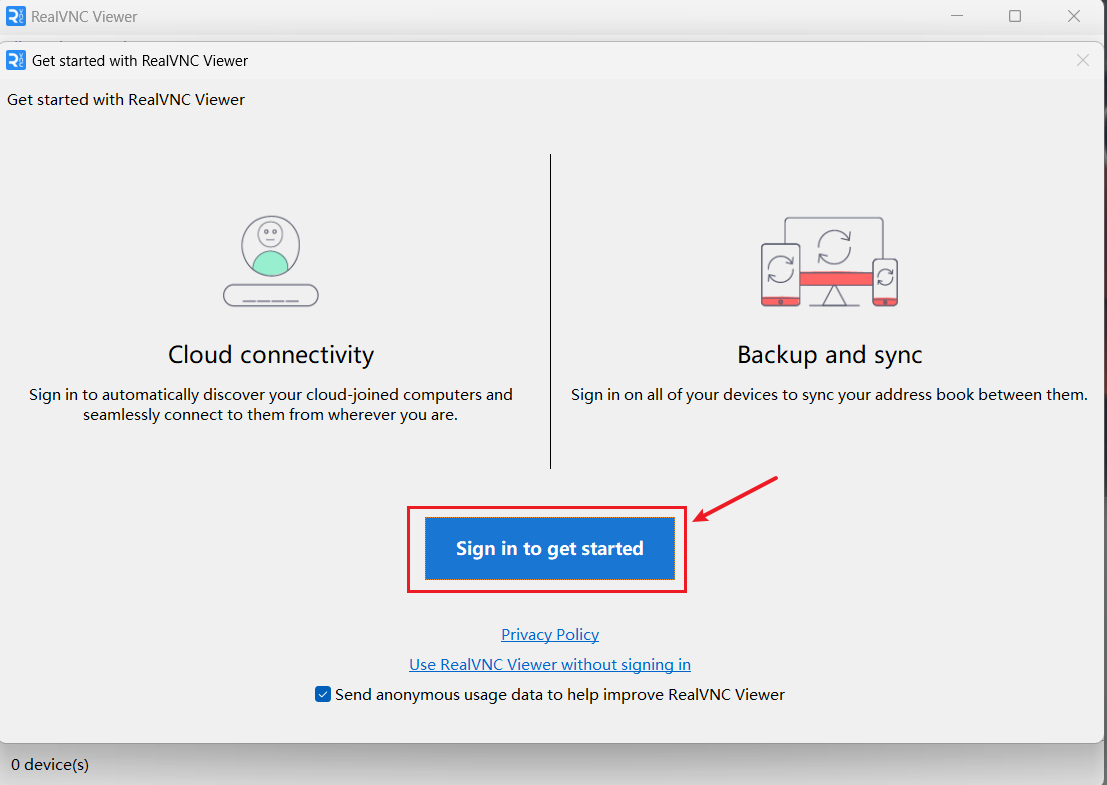
Task: Uncheck Send anonymous usage data checkbox
Action: pyautogui.click(x=323, y=694)
